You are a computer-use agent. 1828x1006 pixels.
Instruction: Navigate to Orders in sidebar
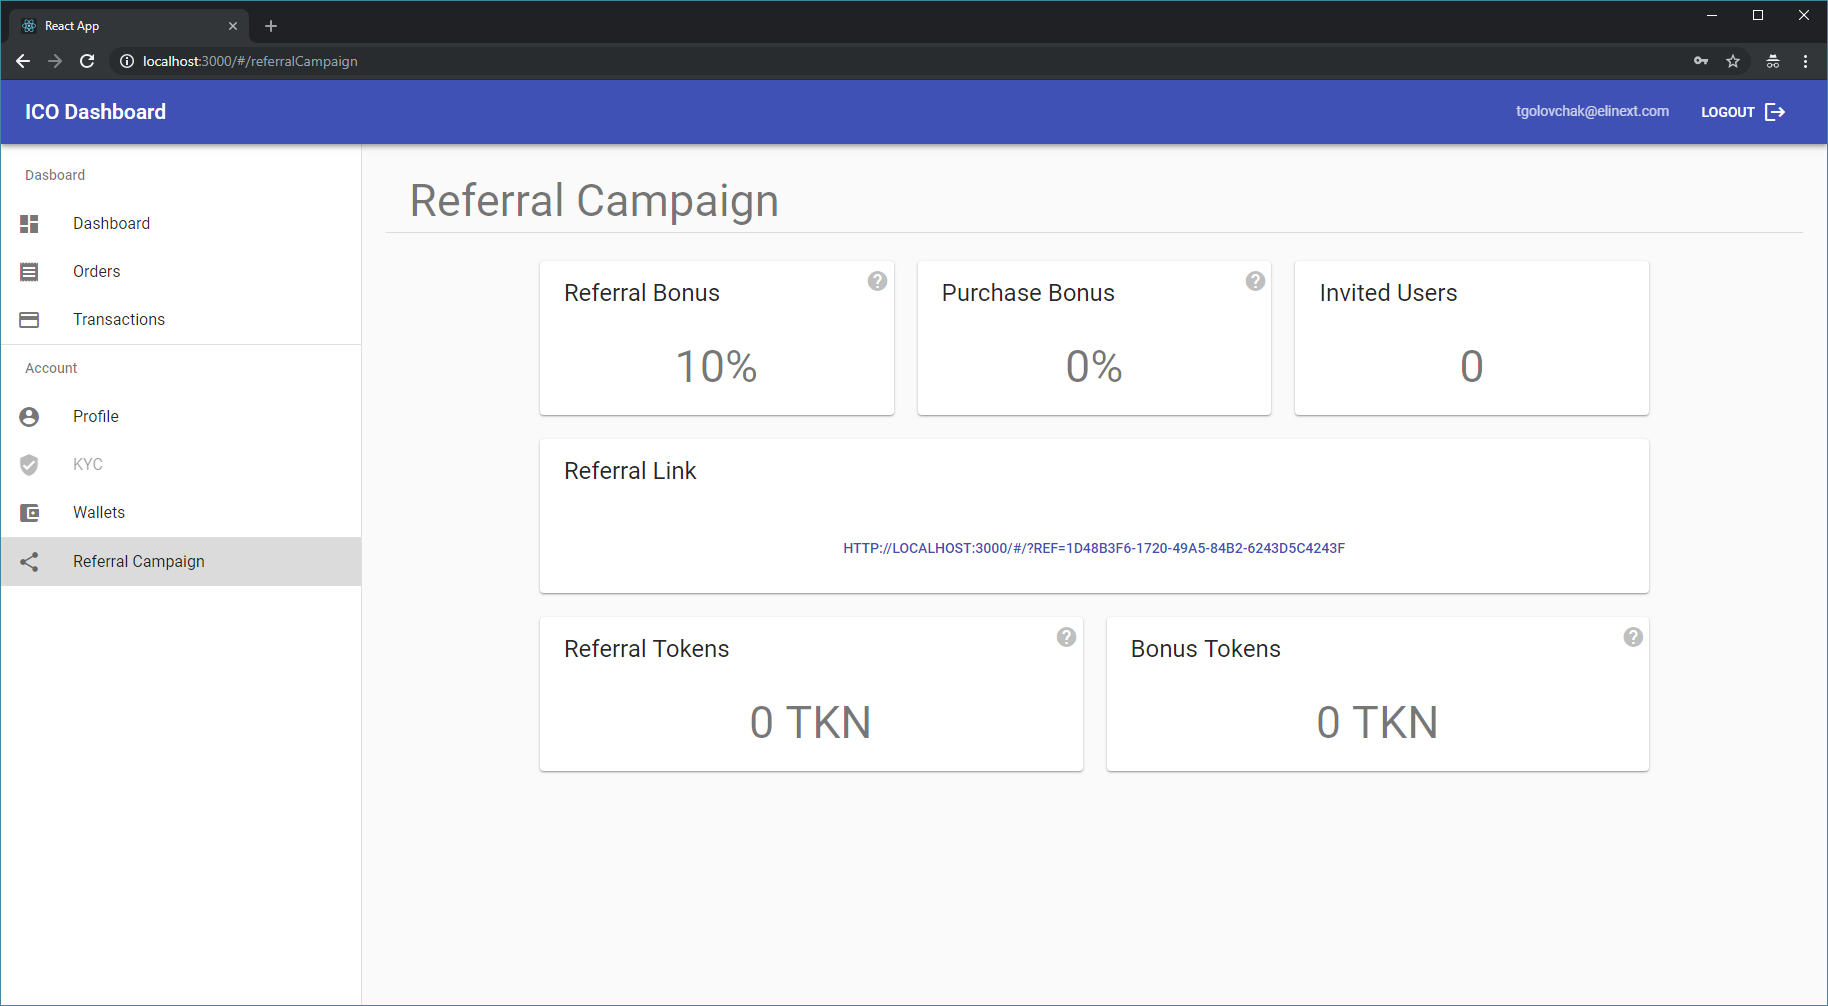click(96, 272)
